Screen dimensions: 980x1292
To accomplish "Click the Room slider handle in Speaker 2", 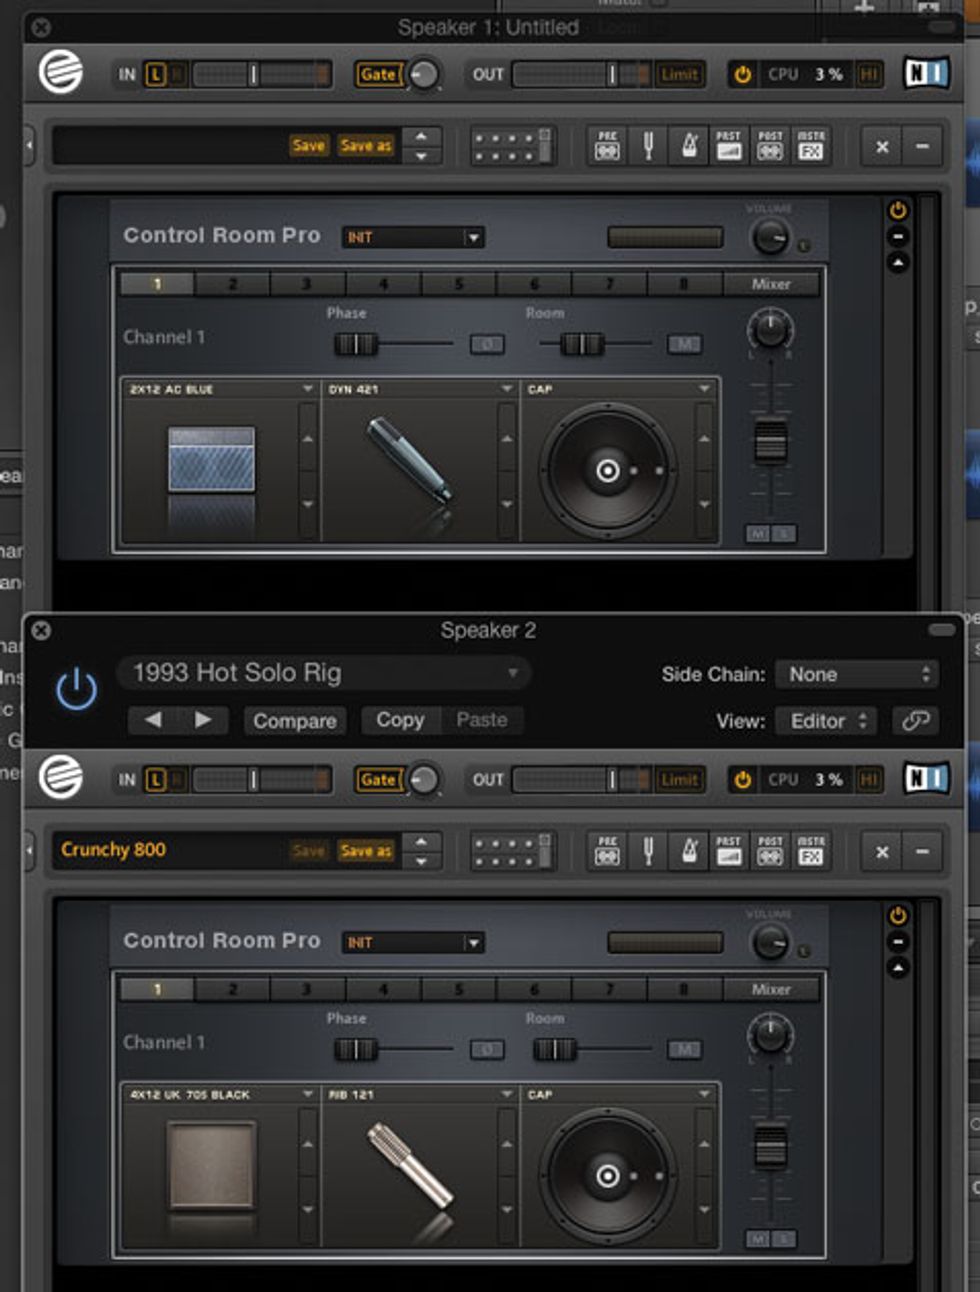I will pos(555,1049).
